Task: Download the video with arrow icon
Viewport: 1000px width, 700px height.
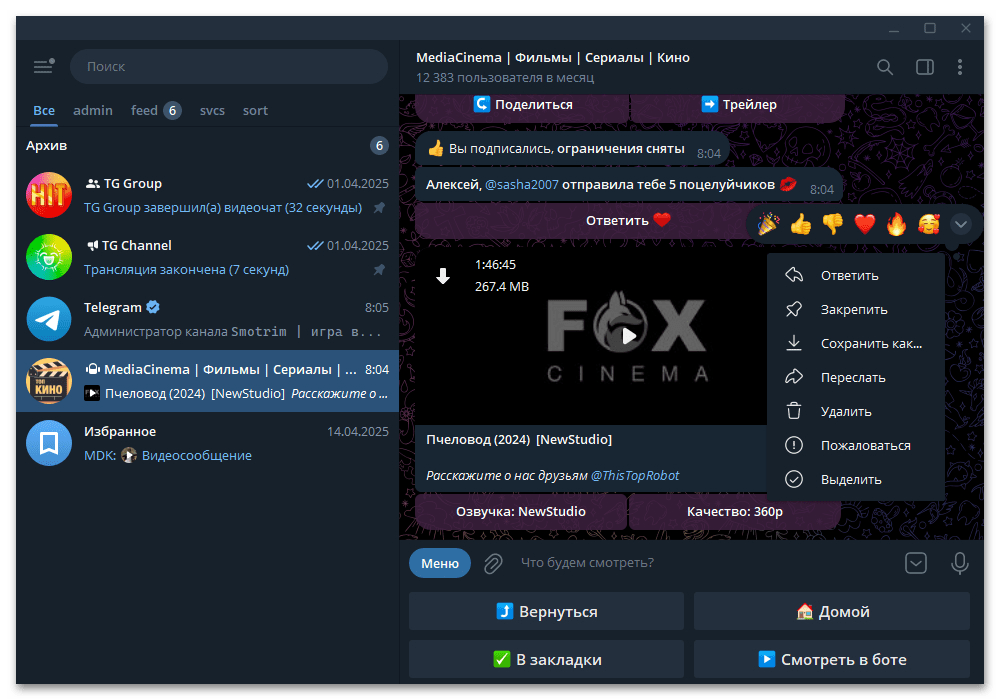Action: 443,275
